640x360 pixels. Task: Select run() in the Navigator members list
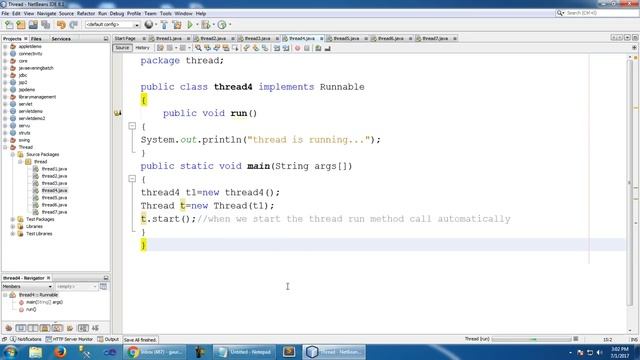[31, 309]
